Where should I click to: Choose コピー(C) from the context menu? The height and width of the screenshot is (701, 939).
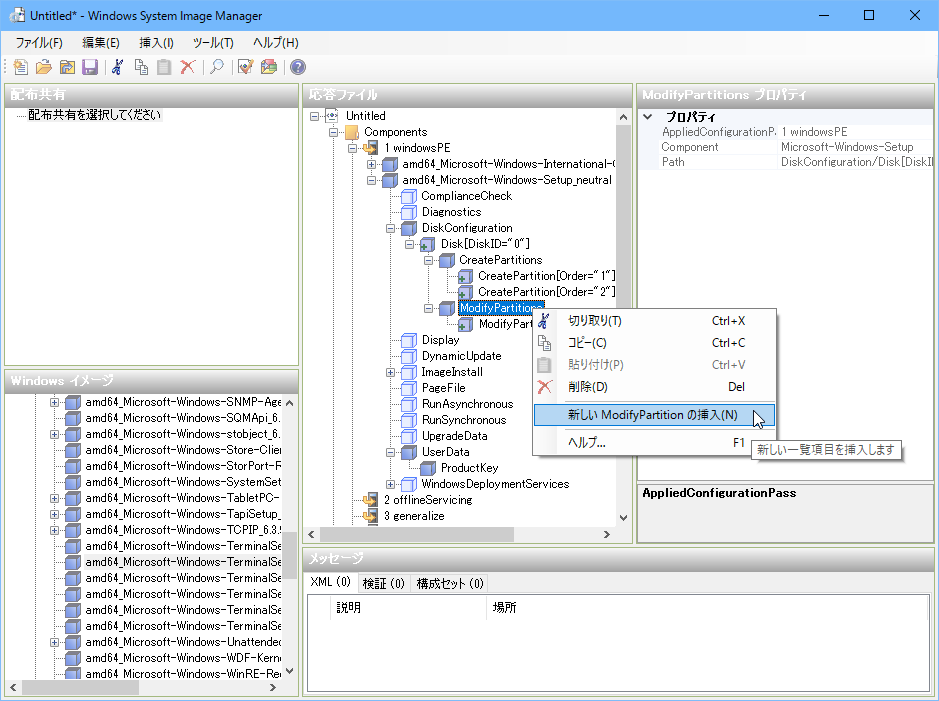(x=654, y=343)
